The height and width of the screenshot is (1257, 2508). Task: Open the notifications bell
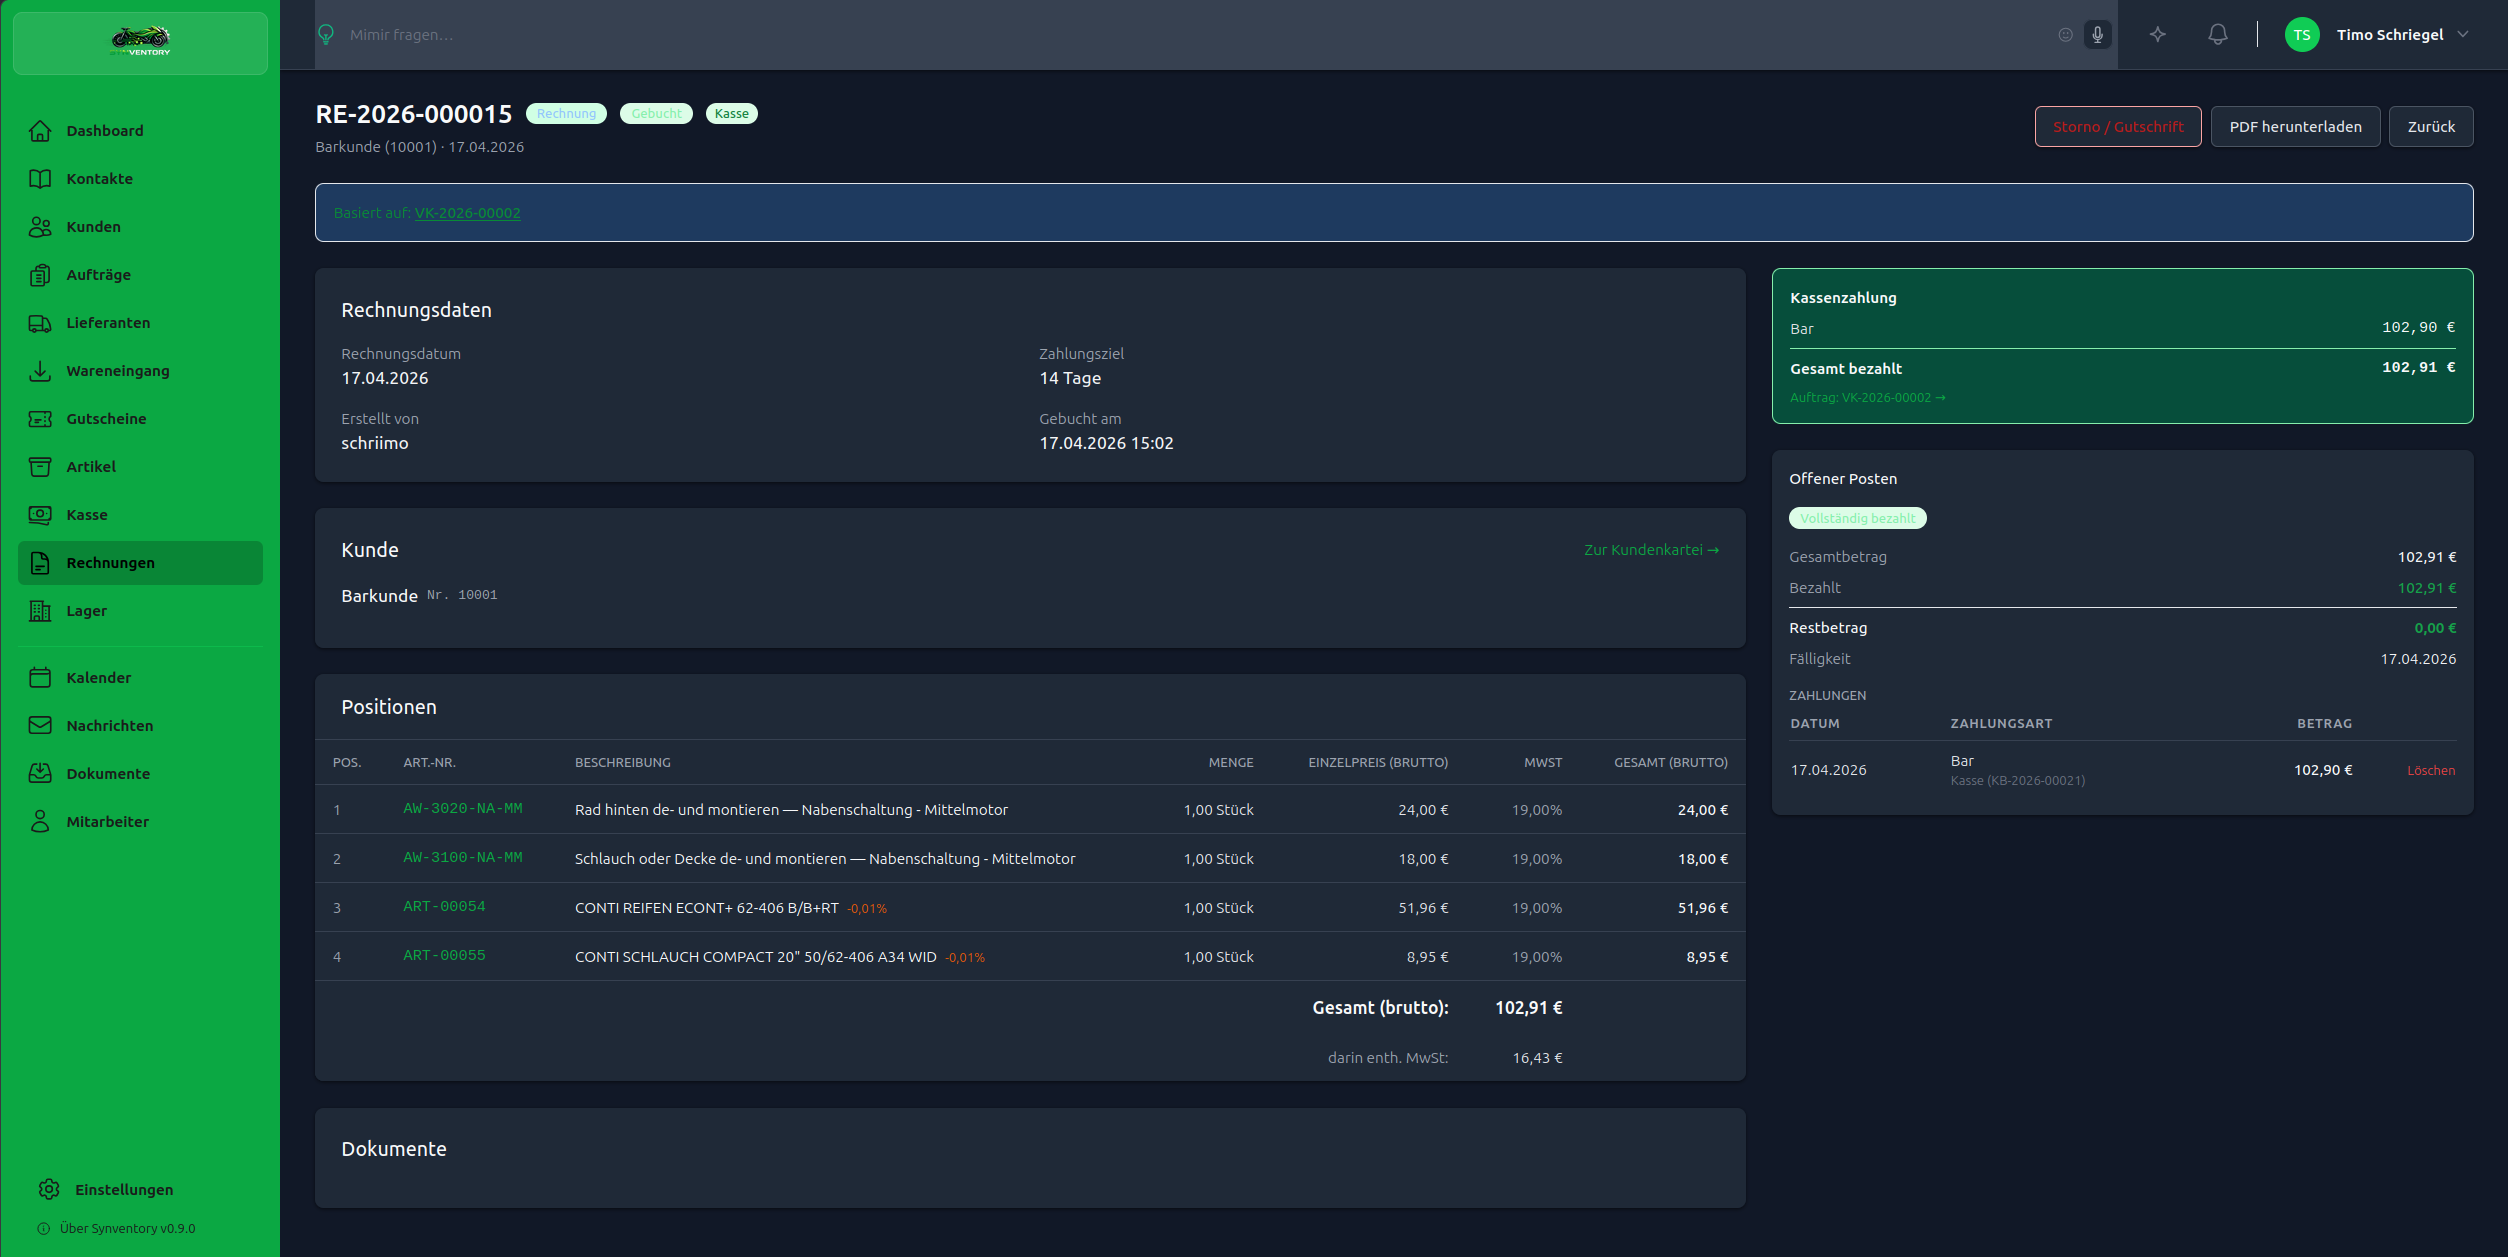click(x=2217, y=35)
